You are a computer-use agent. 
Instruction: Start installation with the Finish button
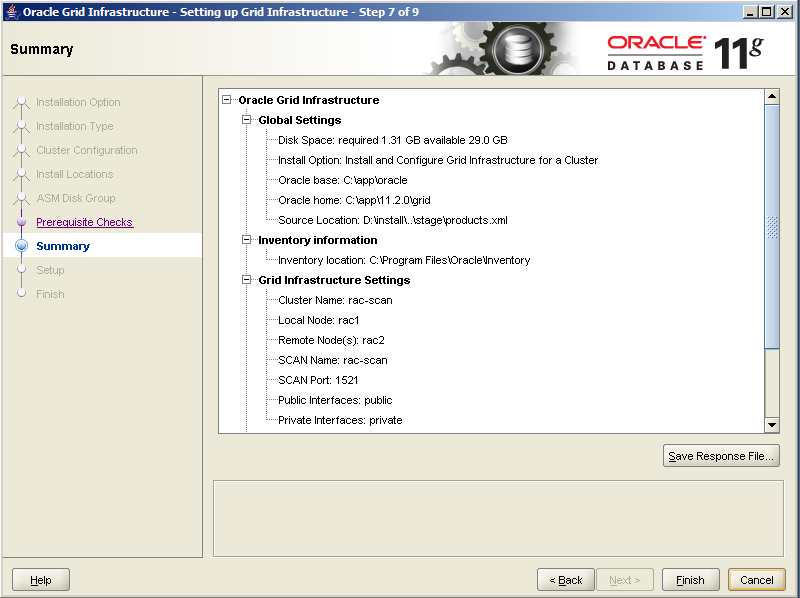click(x=690, y=580)
